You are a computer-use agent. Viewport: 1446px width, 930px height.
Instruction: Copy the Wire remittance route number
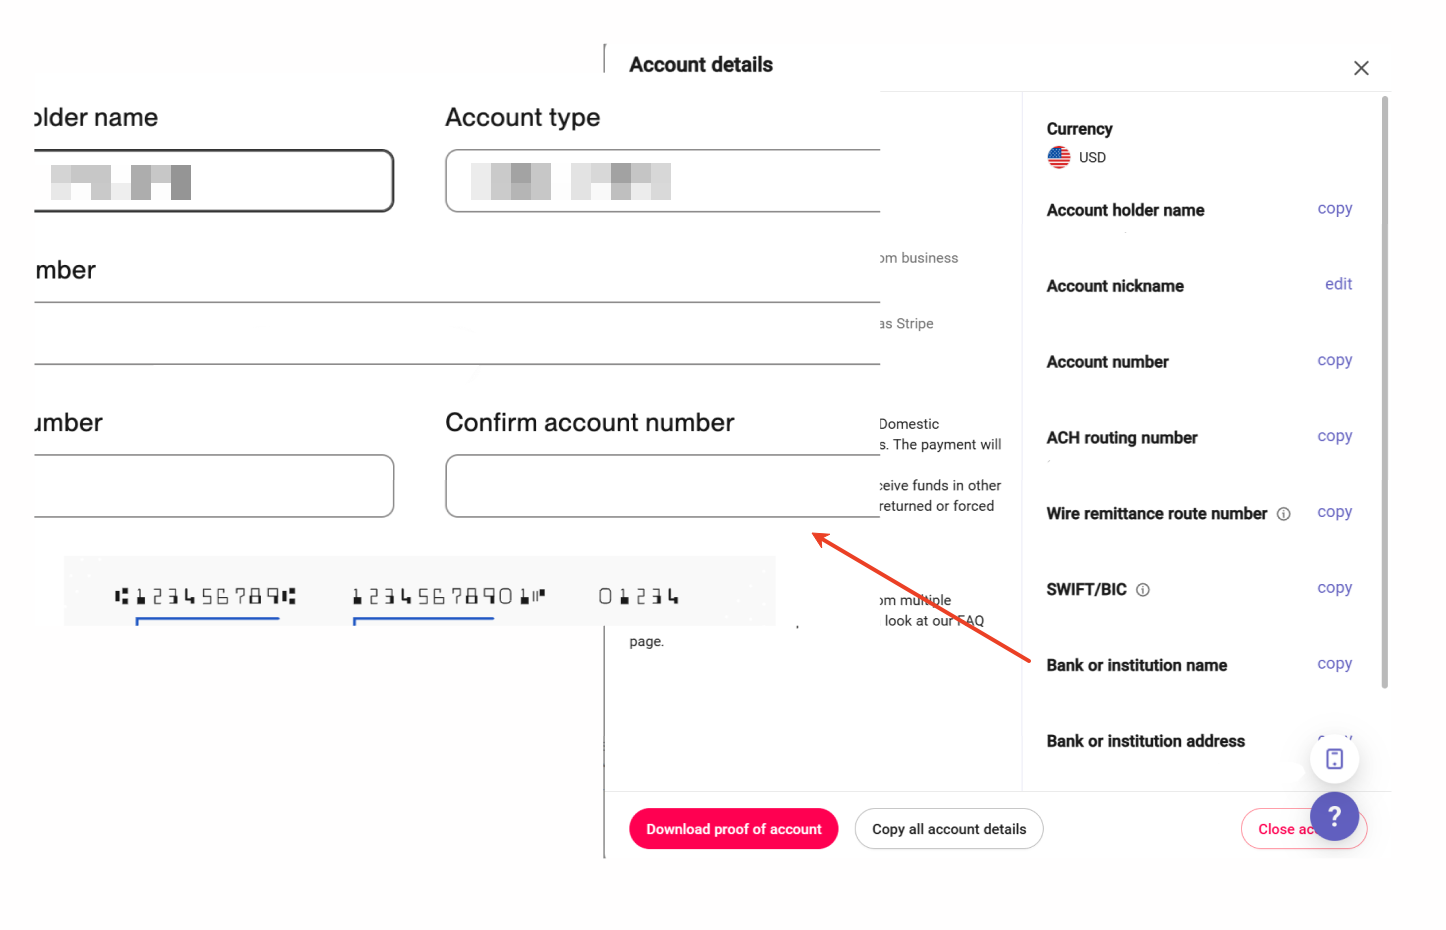[x=1334, y=512]
